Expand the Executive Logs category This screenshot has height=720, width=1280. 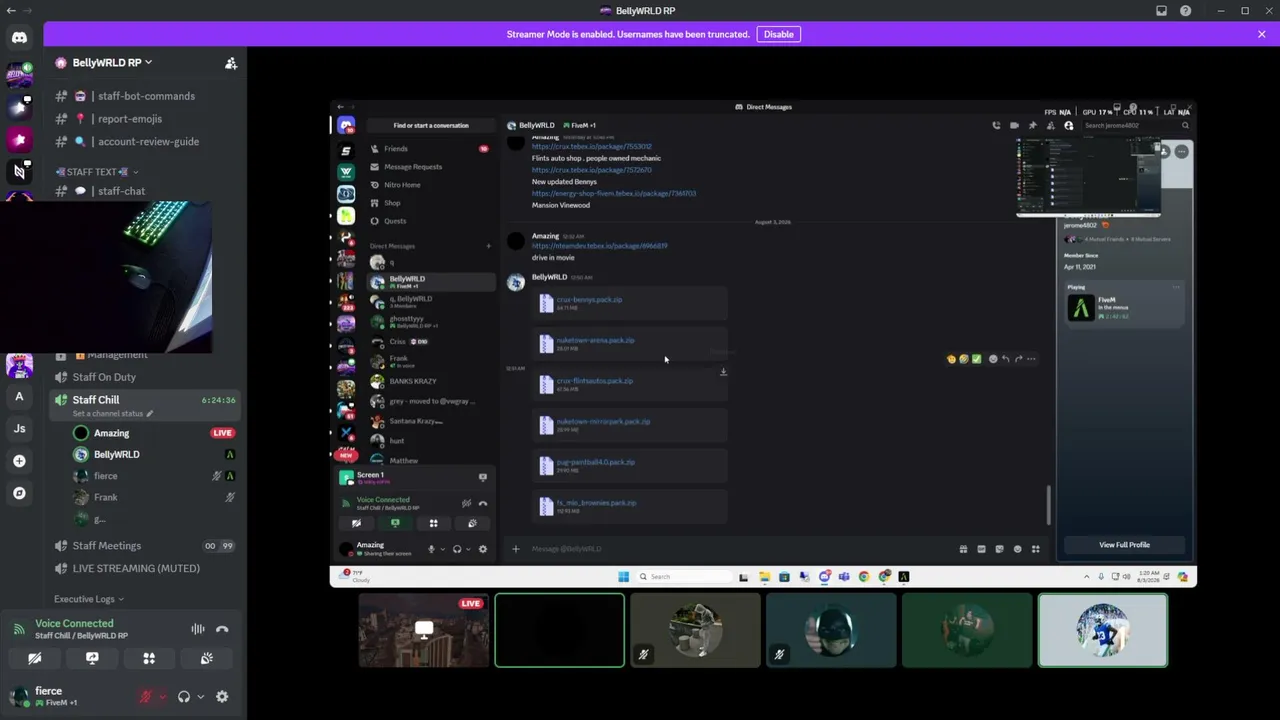point(88,599)
